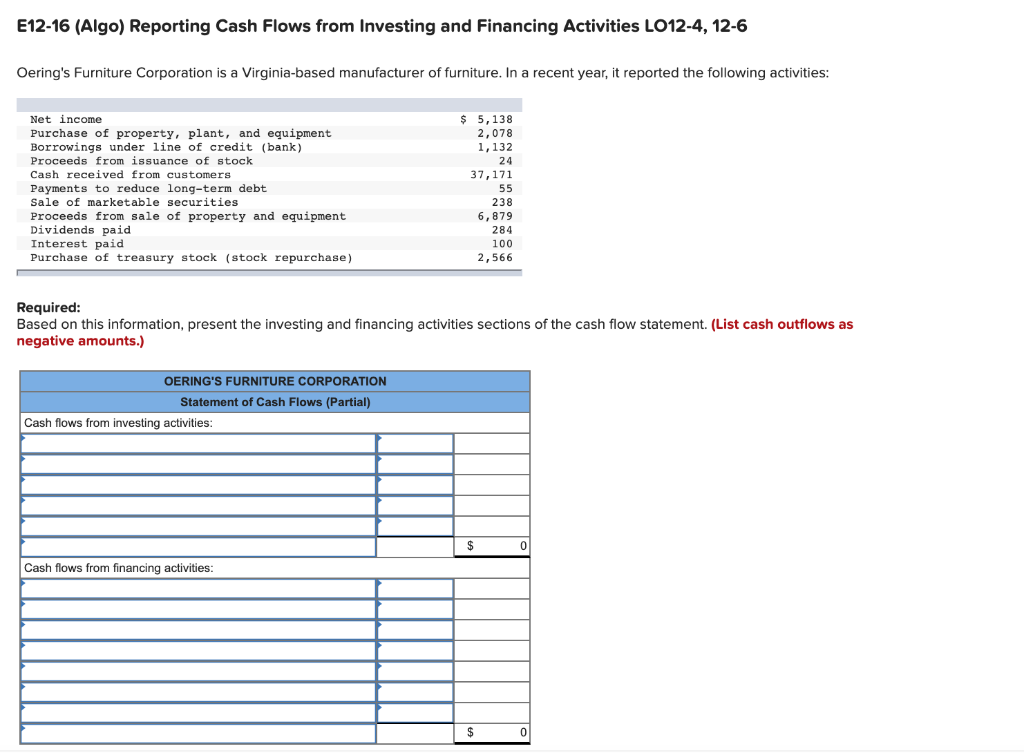Click 'Purchase of treasury stock (stock repurchase)' label

[x=191, y=257]
